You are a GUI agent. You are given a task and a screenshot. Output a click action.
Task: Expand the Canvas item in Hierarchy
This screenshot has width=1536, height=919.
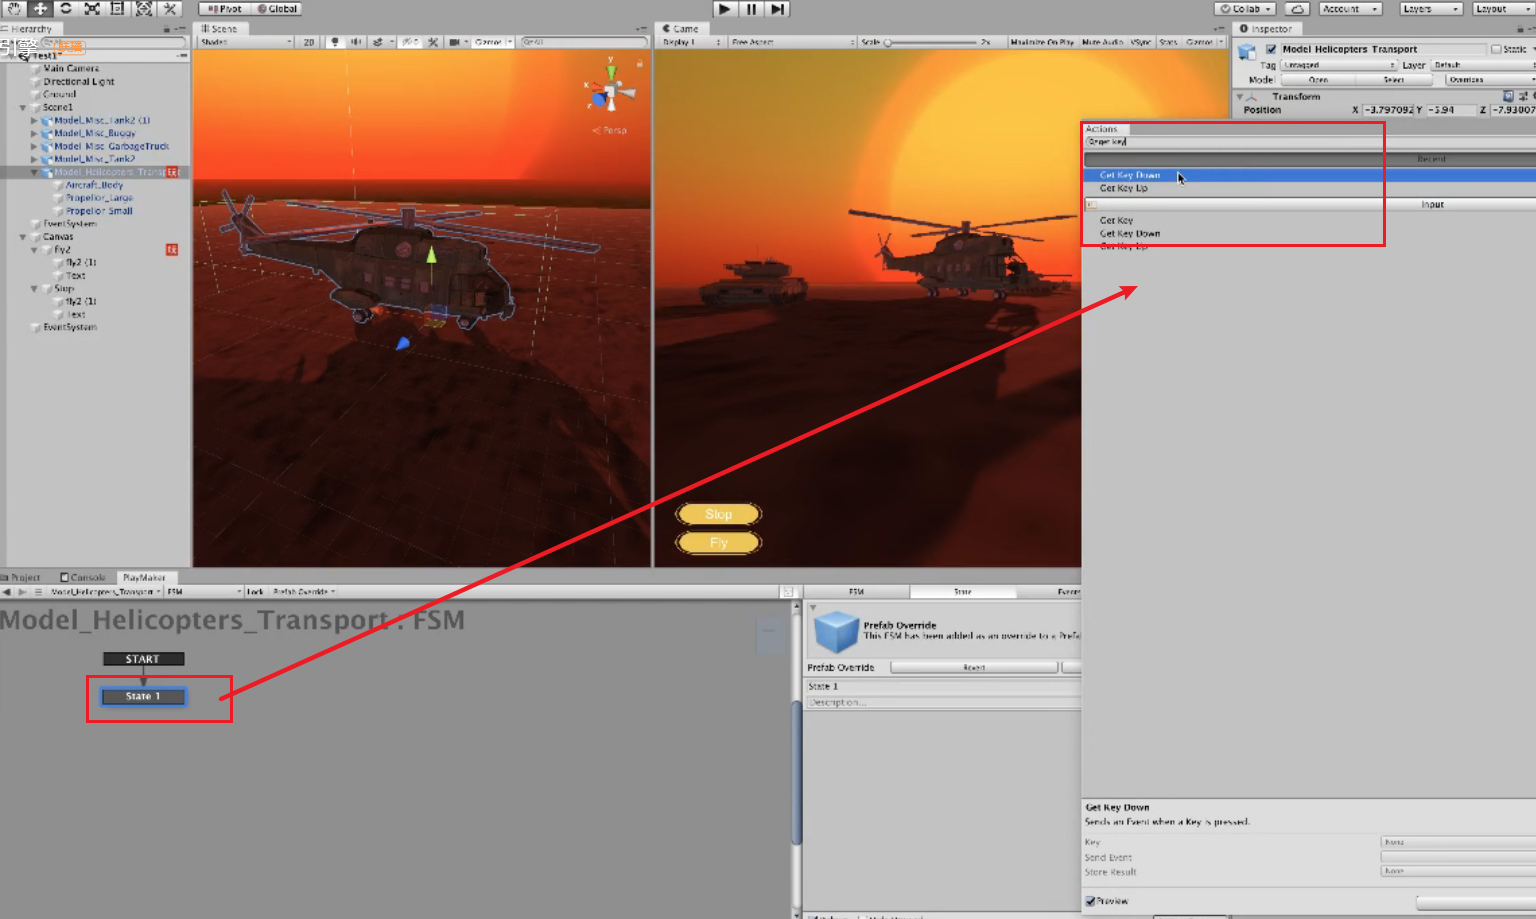[23, 237]
